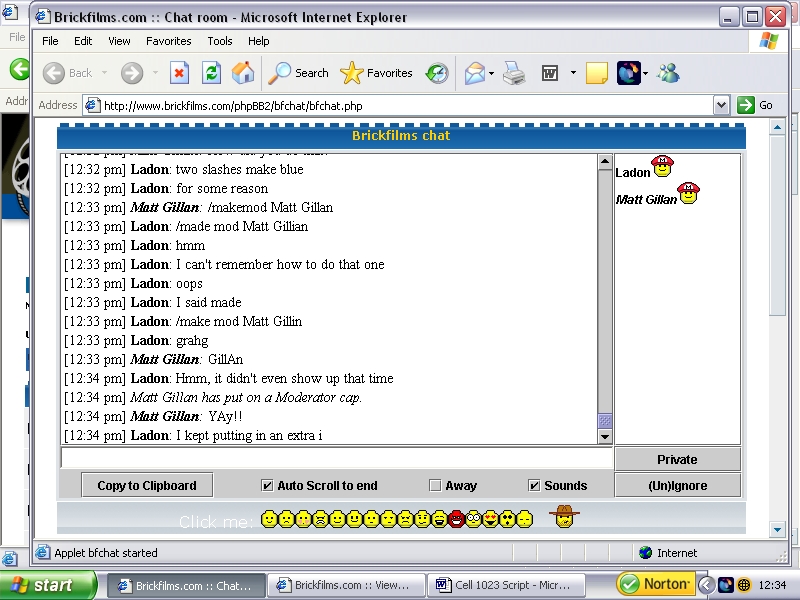Click the Private button
This screenshot has height=600, width=800.
coord(677,459)
